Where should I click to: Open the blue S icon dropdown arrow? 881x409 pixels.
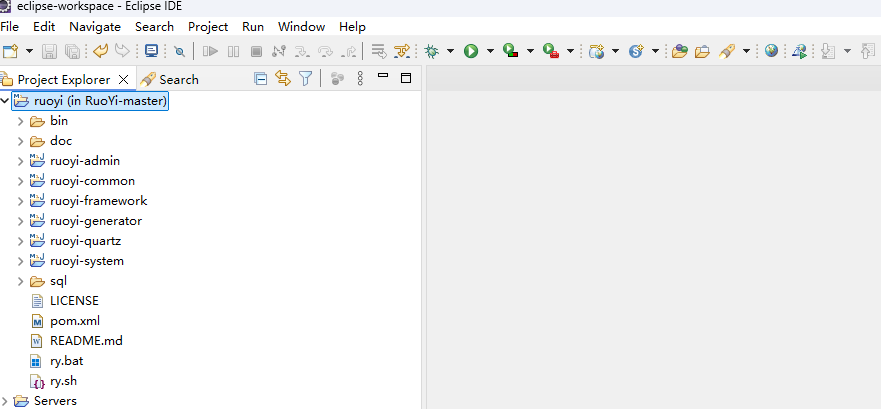coord(655,52)
